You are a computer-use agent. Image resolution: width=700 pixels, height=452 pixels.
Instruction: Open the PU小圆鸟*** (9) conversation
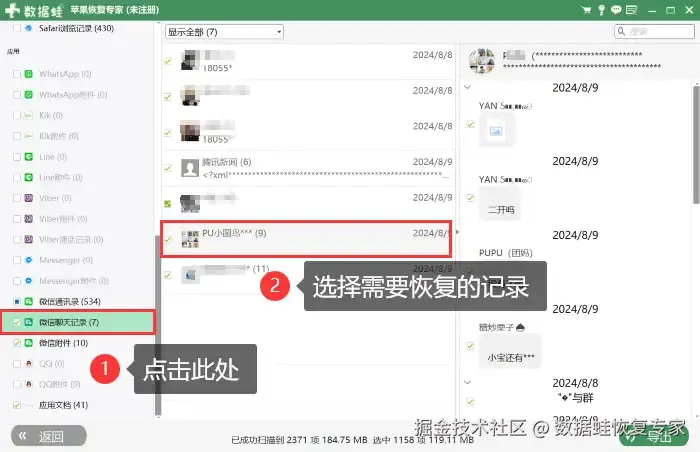point(307,239)
